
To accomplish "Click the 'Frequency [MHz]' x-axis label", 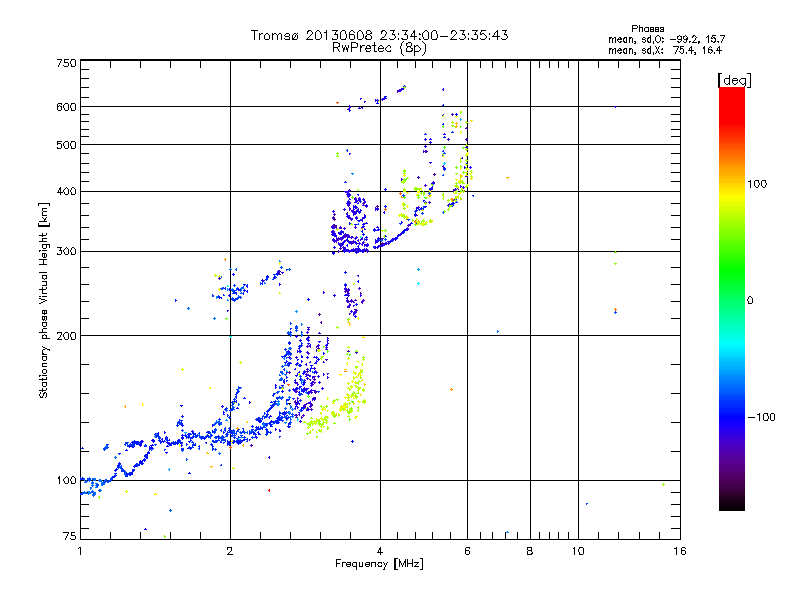I will (379, 564).
